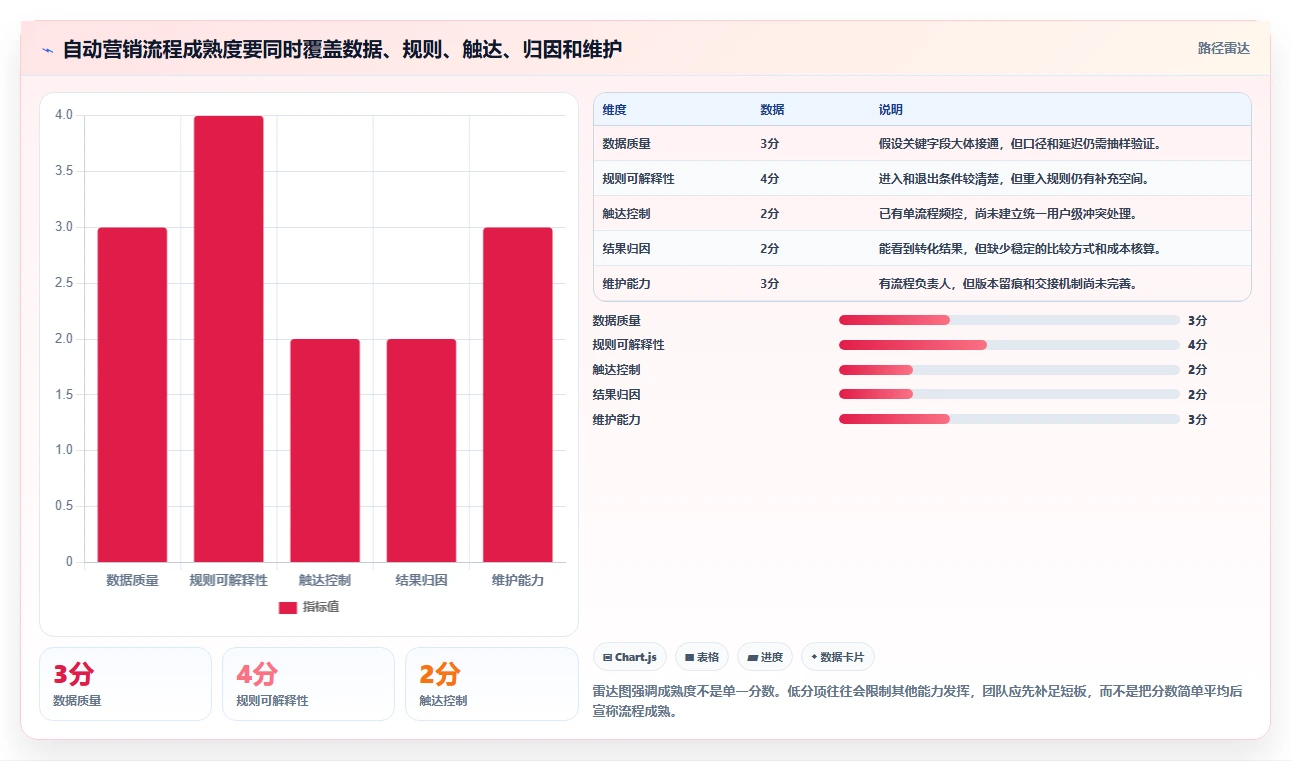Click the 数据质量 progress bar
Image resolution: width=1291 pixels, height=761 pixels.
tap(1010, 320)
